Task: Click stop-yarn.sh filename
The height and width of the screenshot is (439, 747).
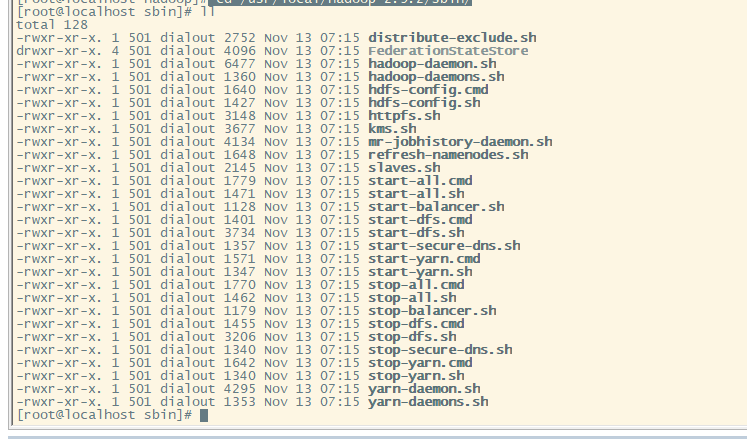Action: click(416, 376)
